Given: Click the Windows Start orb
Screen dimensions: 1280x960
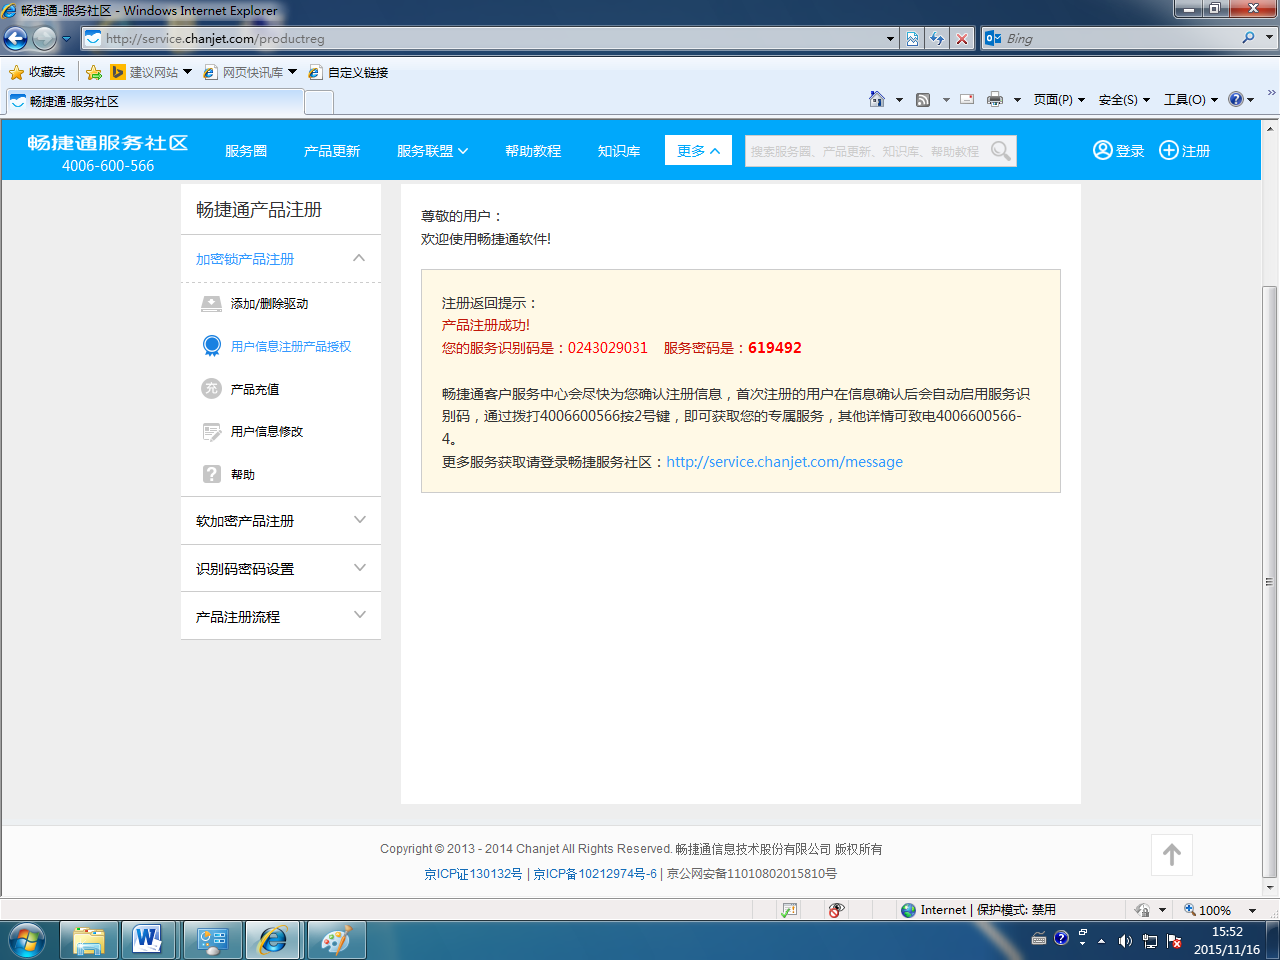Looking at the screenshot, I should [27, 940].
